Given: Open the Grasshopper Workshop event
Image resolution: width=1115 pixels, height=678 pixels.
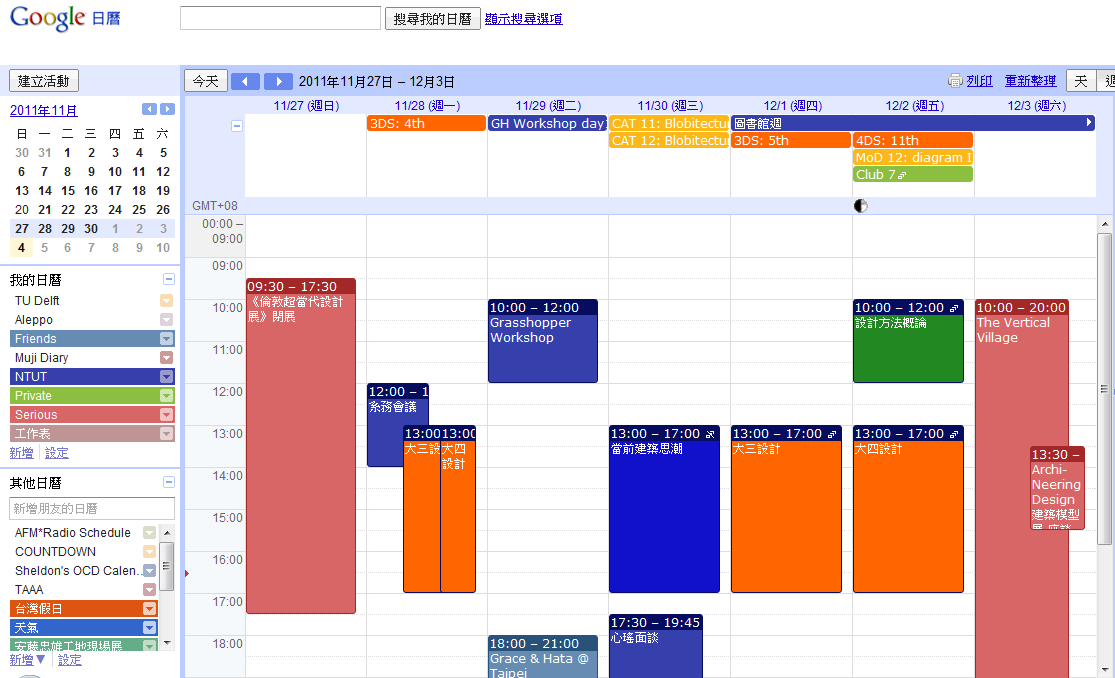Looking at the screenshot, I should click(543, 341).
